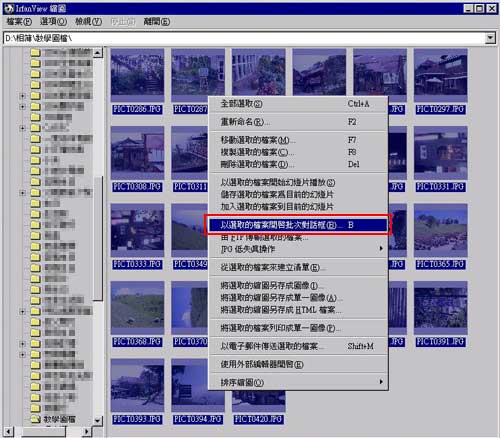Screen dimensions: 500x438
Task: Select the PICT0420.JPG file label
Action: (x=258, y=419)
